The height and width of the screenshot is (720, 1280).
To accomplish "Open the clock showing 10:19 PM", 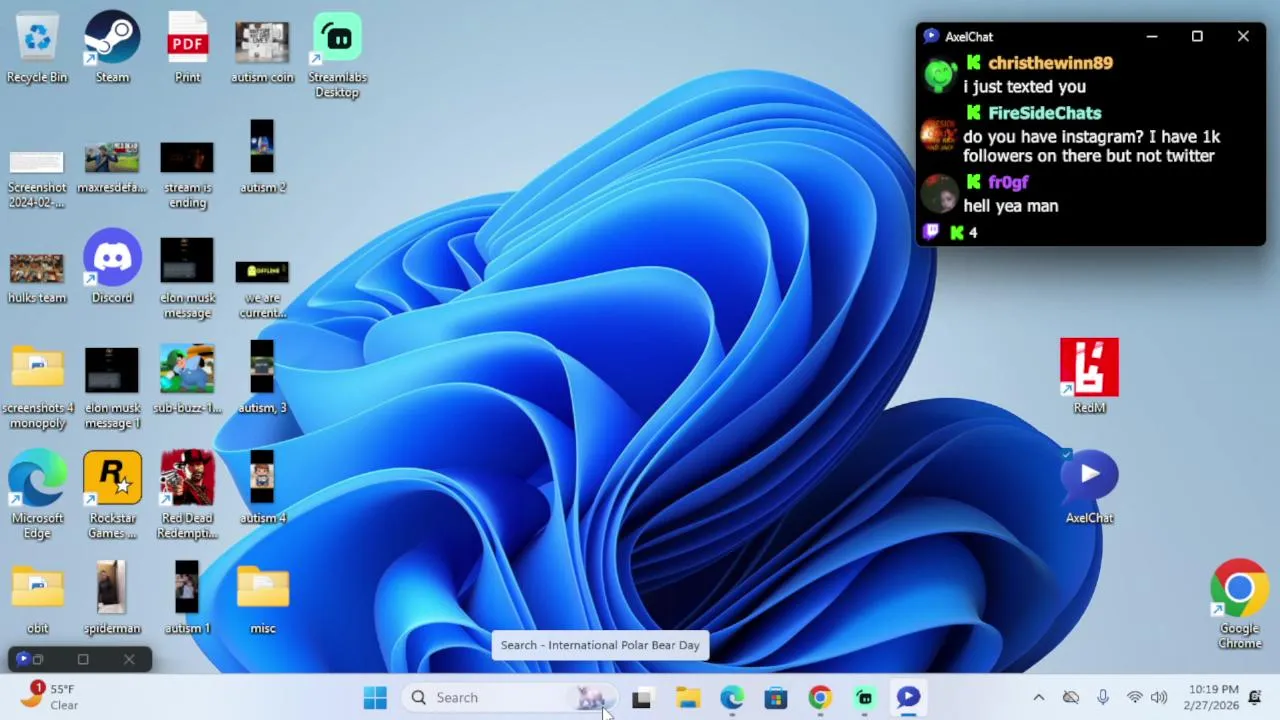I will (x=1212, y=698).
